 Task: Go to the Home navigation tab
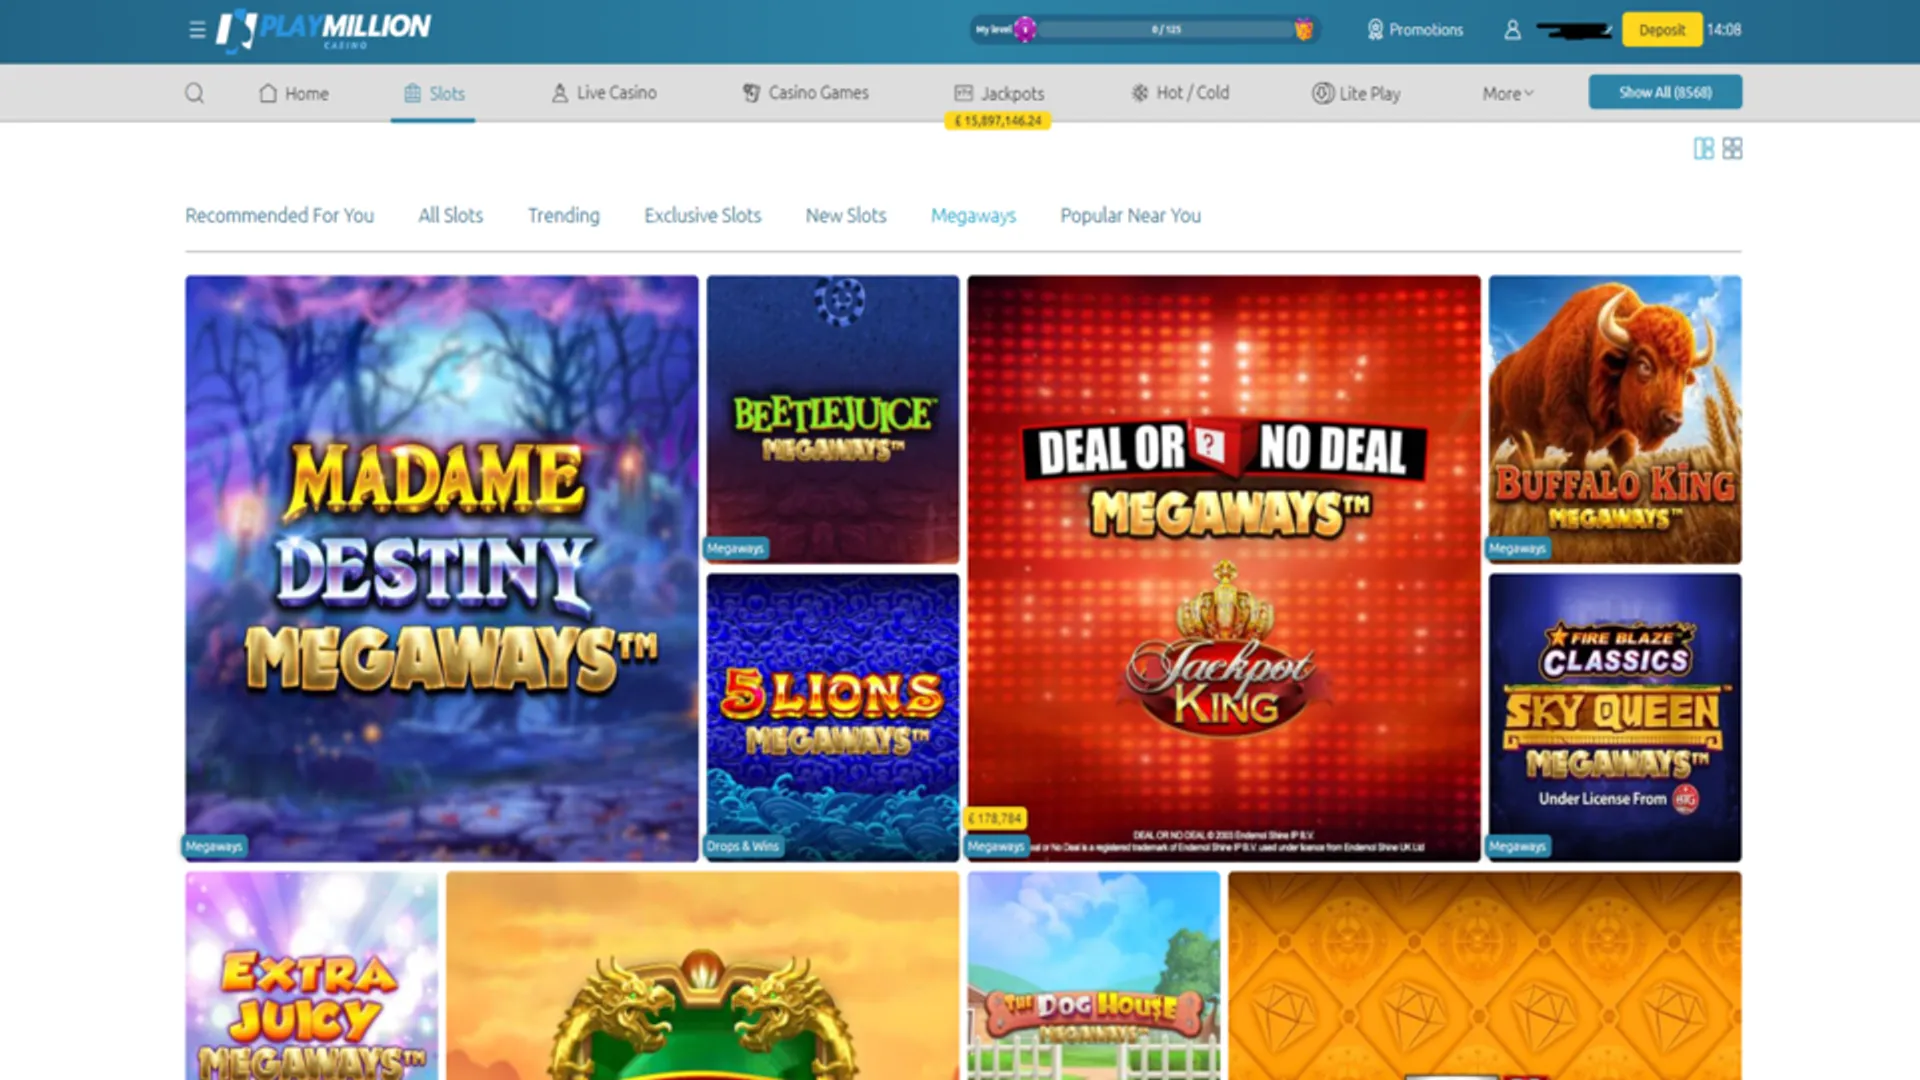(x=294, y=93)
